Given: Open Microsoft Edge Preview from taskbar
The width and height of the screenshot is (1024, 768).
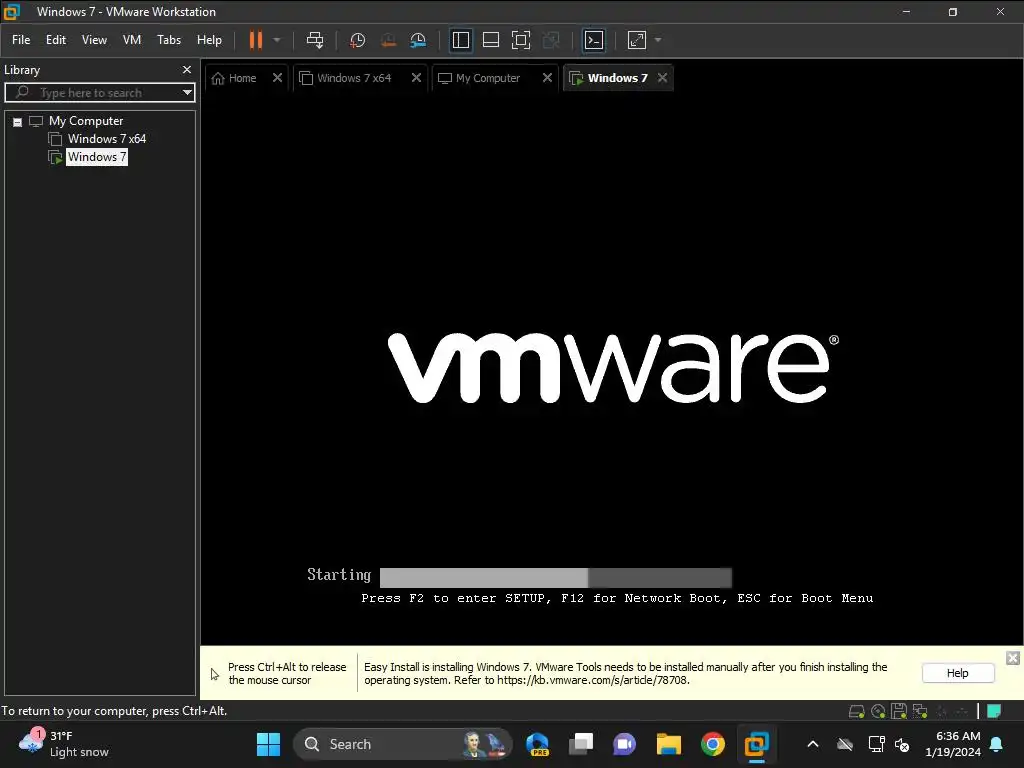Looking at the screenshot, I should [537, 744].
